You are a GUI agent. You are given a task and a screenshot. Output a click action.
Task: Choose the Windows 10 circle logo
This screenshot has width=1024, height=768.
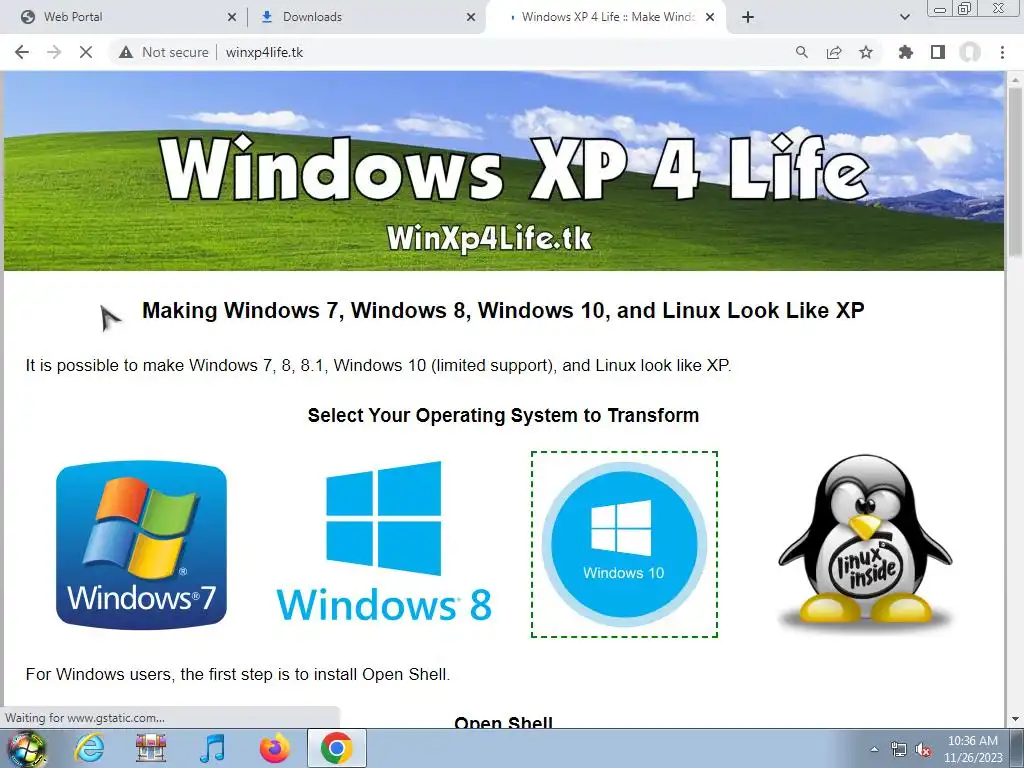click(x=624, y=544)
